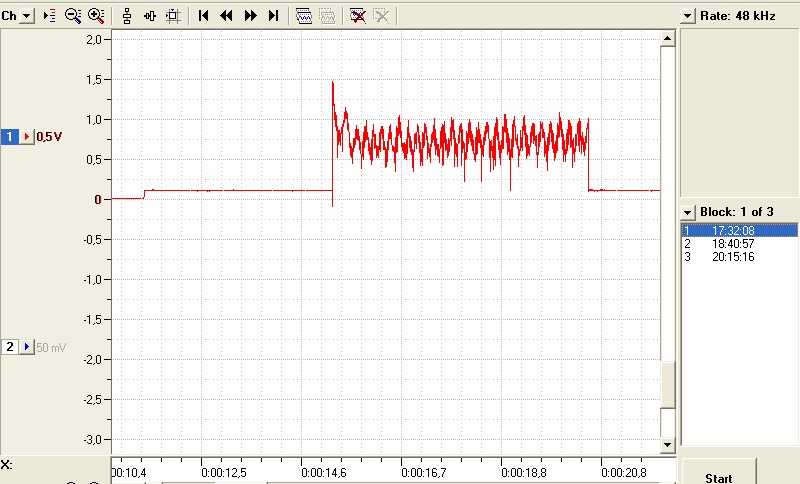Screen dimensions: 800x484
Task: Click the X: cursor readout label
Action: (x=7, y=465)
